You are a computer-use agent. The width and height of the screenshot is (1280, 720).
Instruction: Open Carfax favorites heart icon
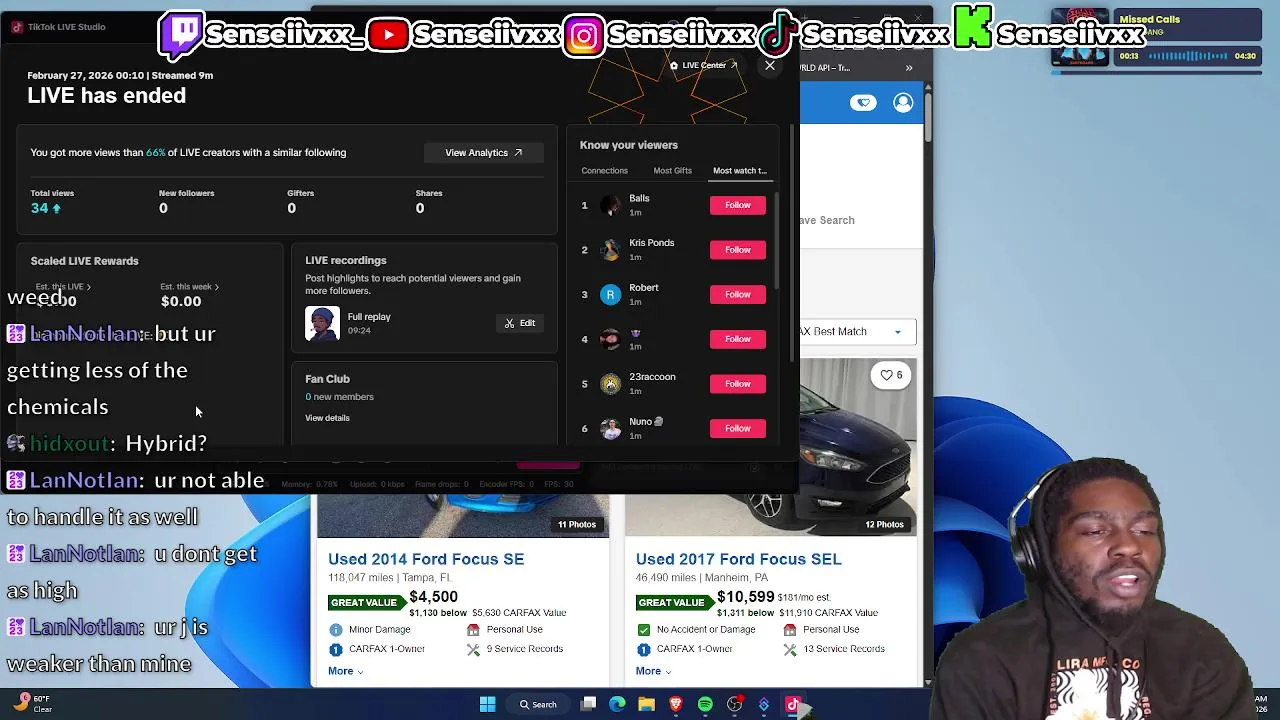[863, 103]
